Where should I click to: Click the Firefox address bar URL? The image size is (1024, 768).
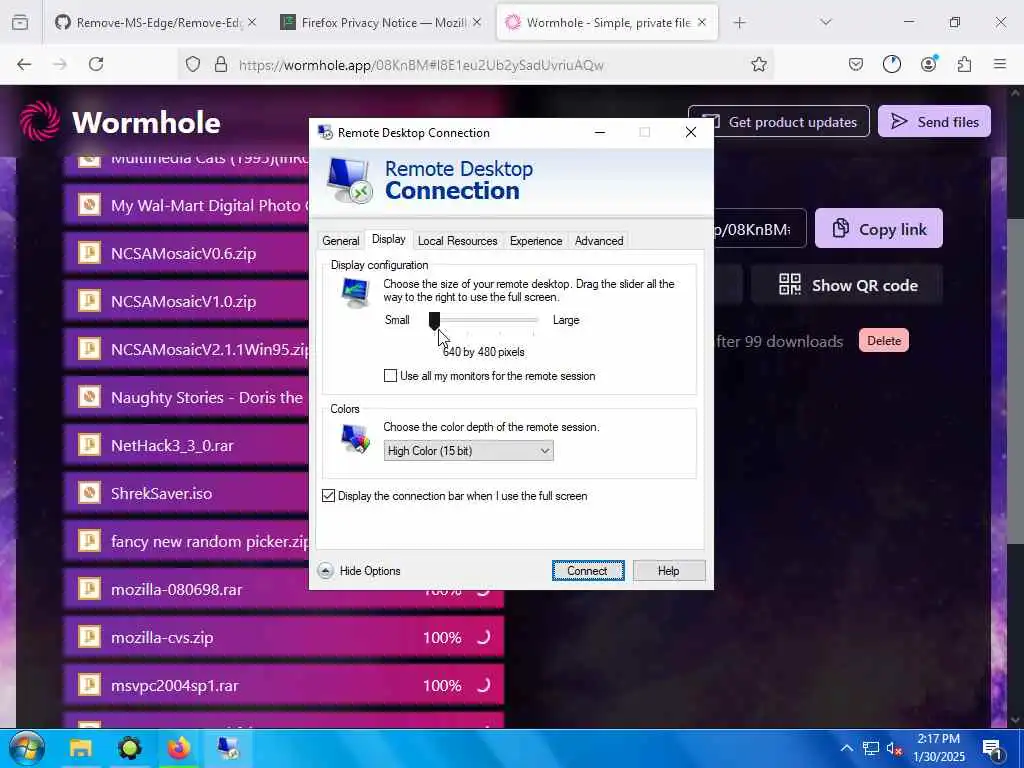click(421, 65)
